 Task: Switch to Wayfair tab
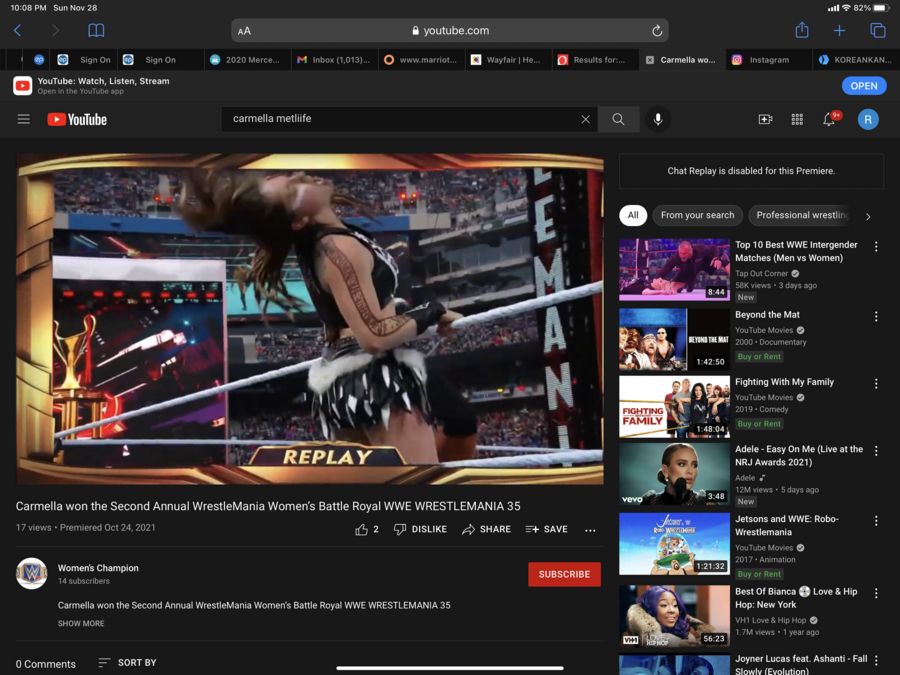pyautogui.click(x=507, y=60)
